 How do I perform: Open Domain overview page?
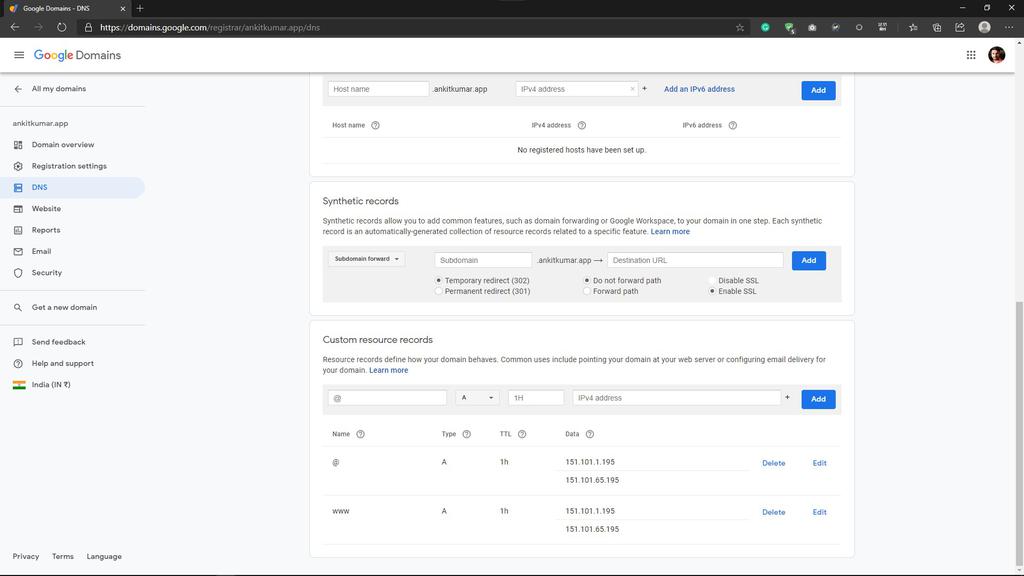tap(63, 144)
